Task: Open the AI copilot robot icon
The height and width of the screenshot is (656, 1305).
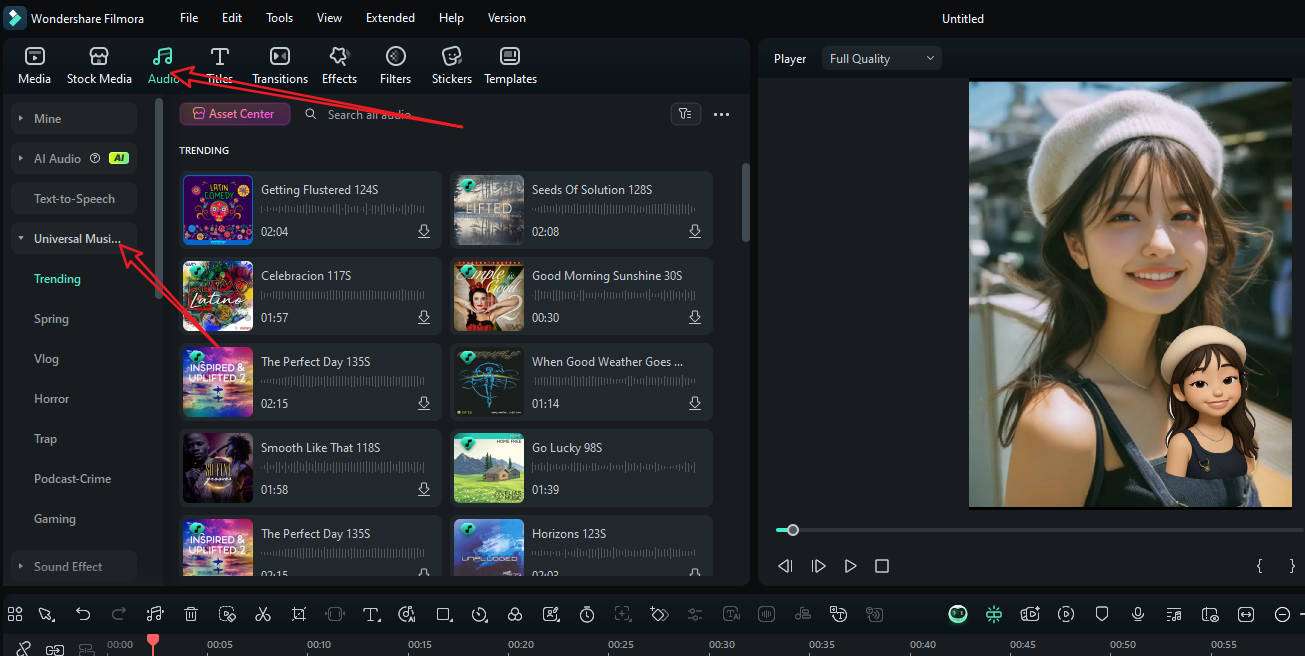Action: [958, 614]
